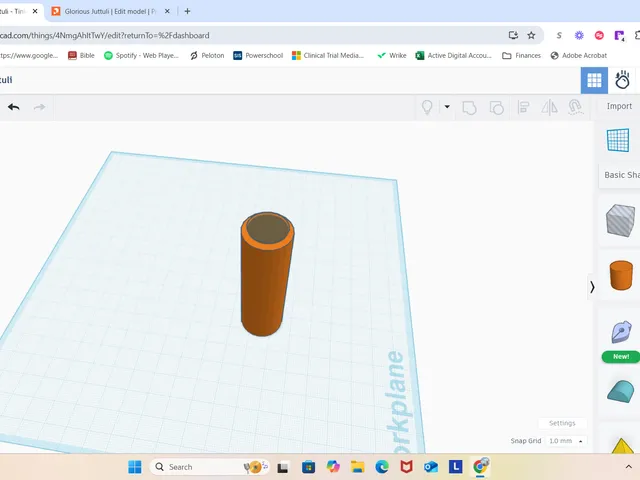
Task: Pick the teal Round Roof shape
Action: pyautogui.click(x=621, y=391)
